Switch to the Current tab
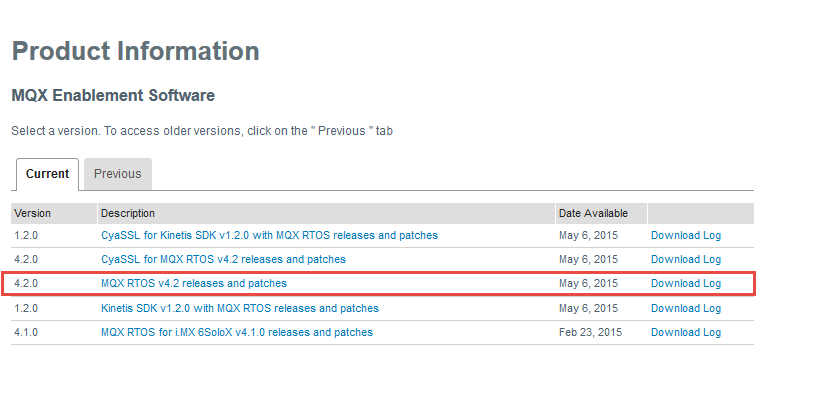The width and height of the screenshot is (837, 417). coord(47,173)
